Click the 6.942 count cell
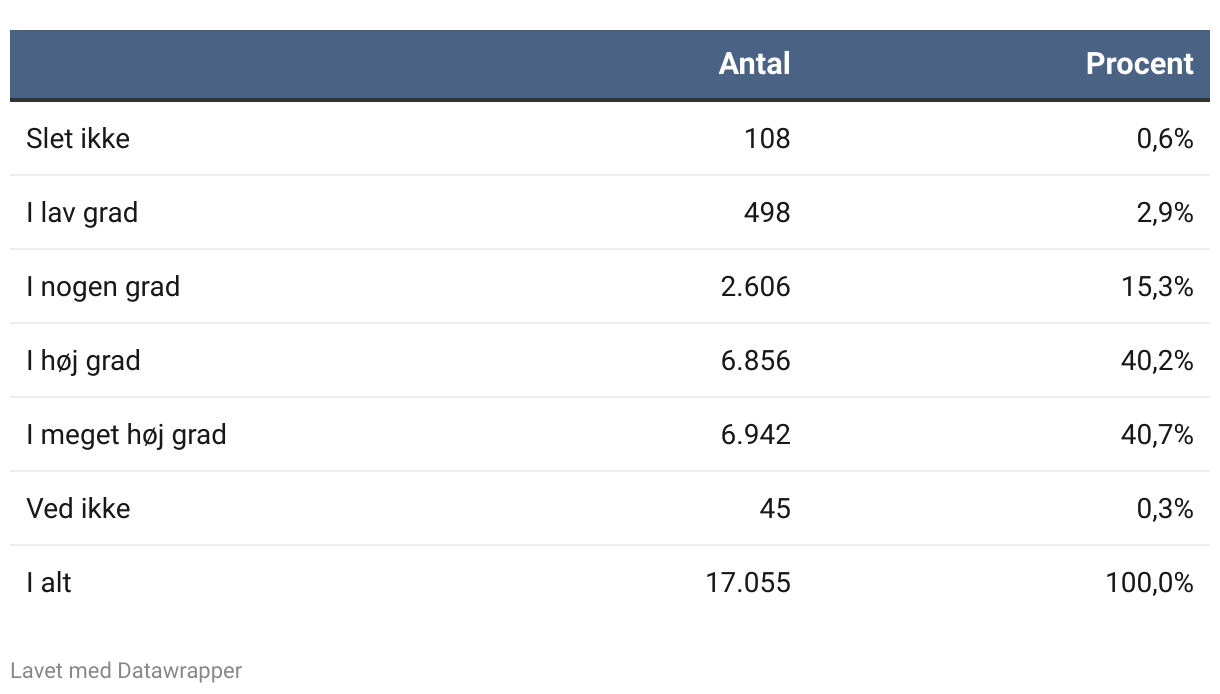The width and height of the screenshot is (1220, 694). 755,434
